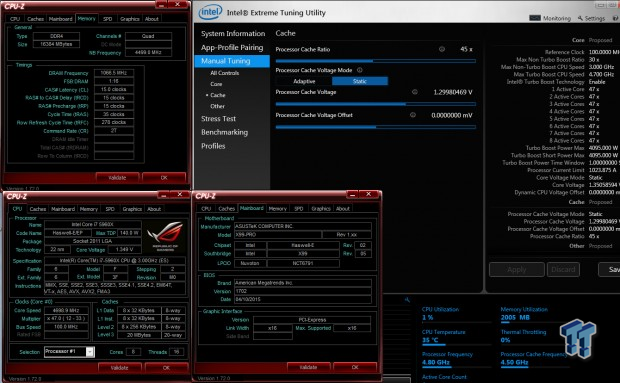Click the BIOS Version 1702 field
The width and height of the screenshot is (620, 383).
point(302,291)
